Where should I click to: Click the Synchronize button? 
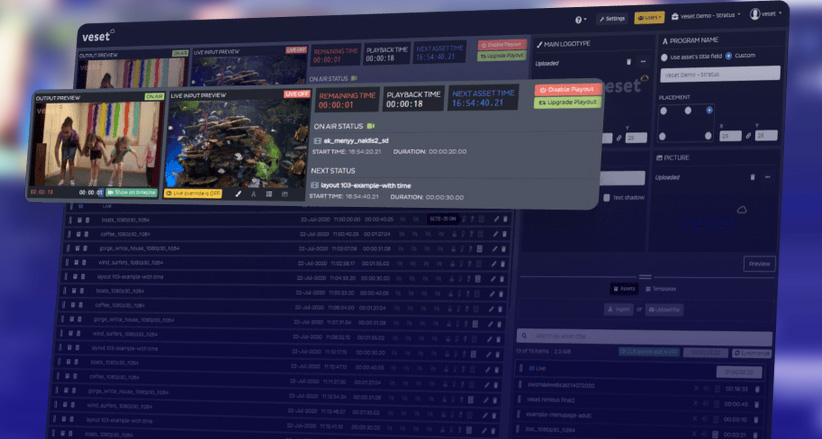[752, 353]
